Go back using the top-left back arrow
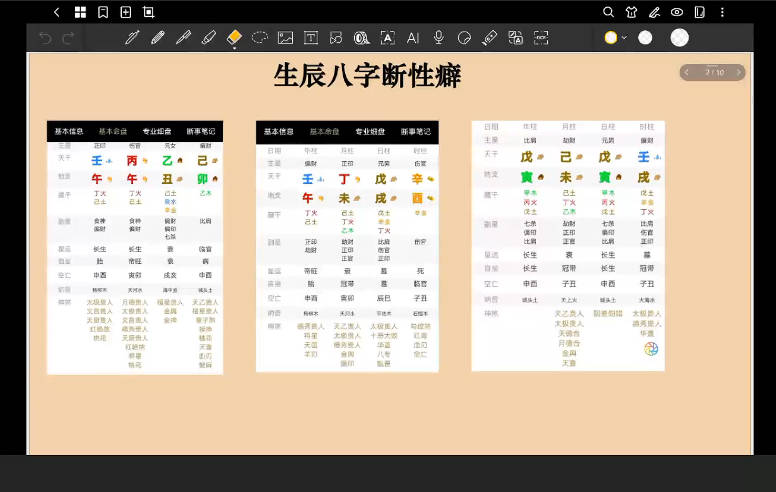 56,12
